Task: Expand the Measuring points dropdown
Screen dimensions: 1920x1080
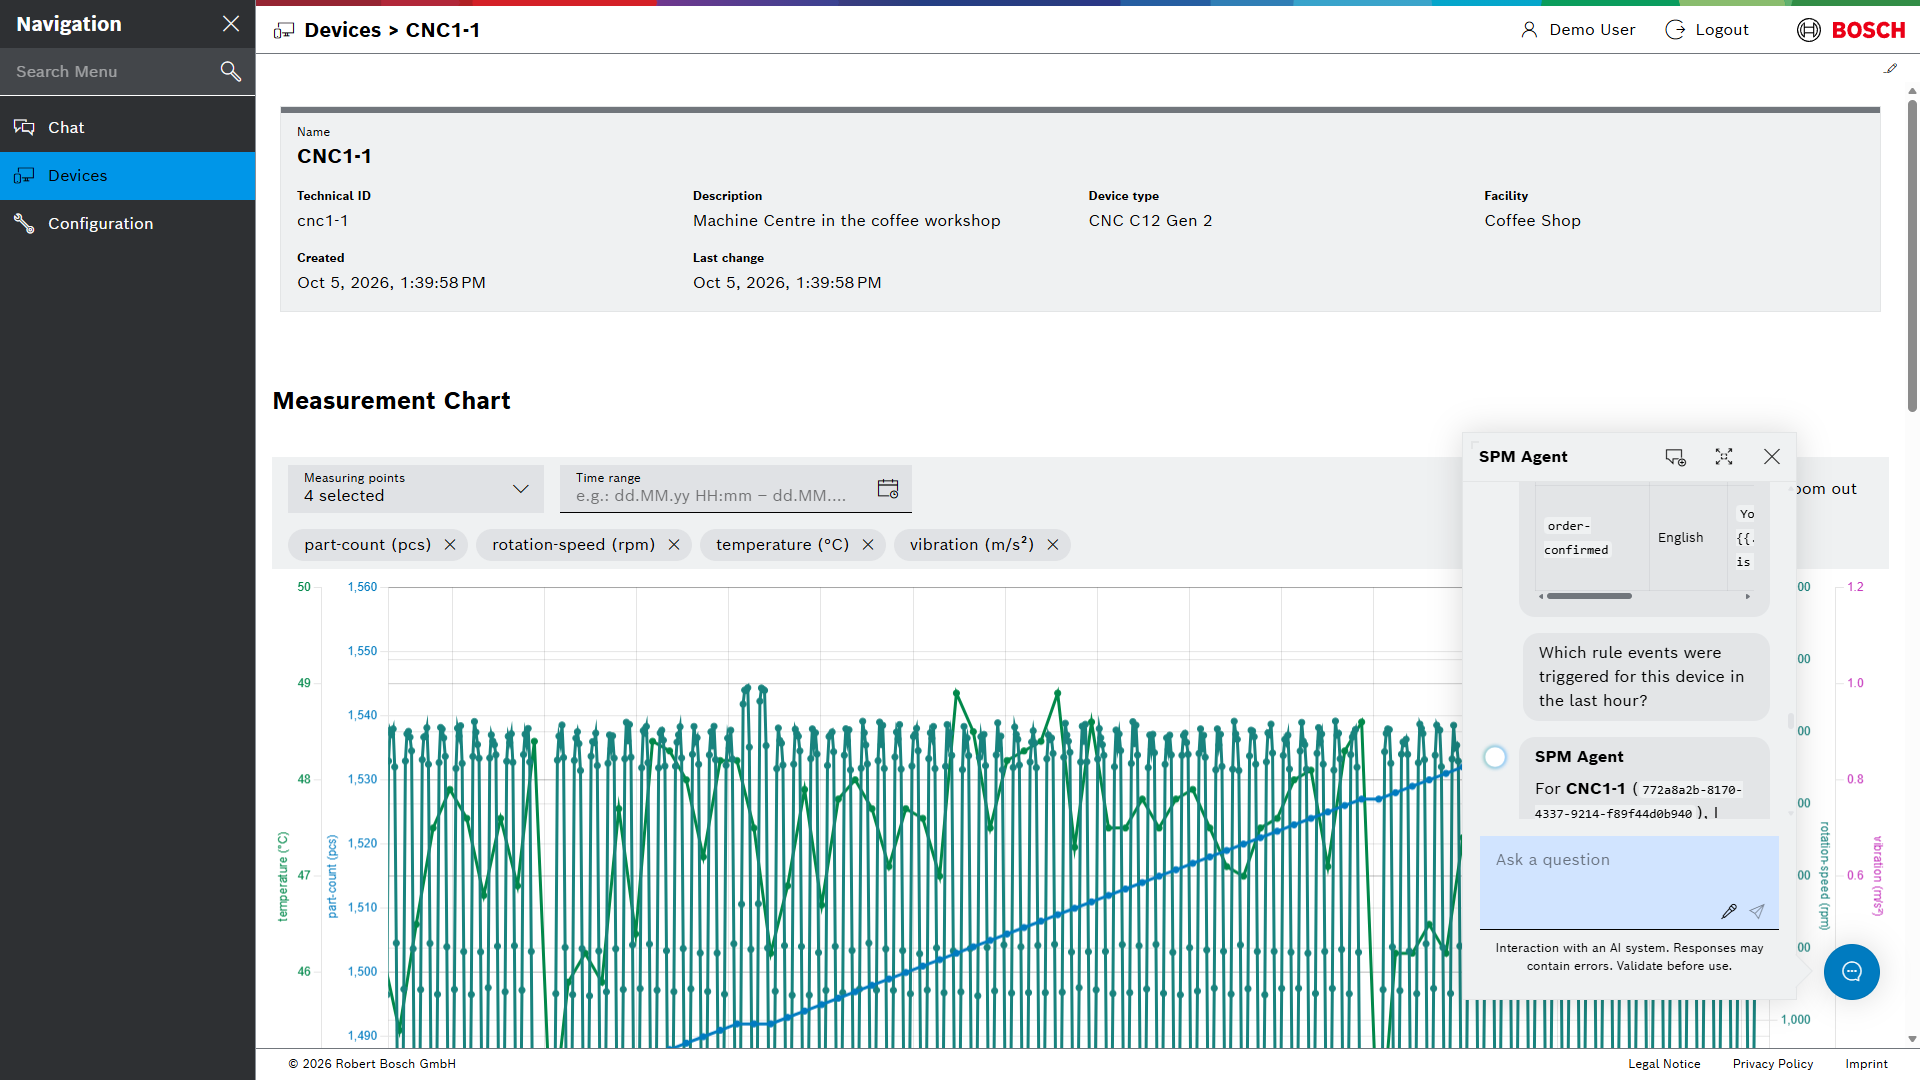Action: 416,488
